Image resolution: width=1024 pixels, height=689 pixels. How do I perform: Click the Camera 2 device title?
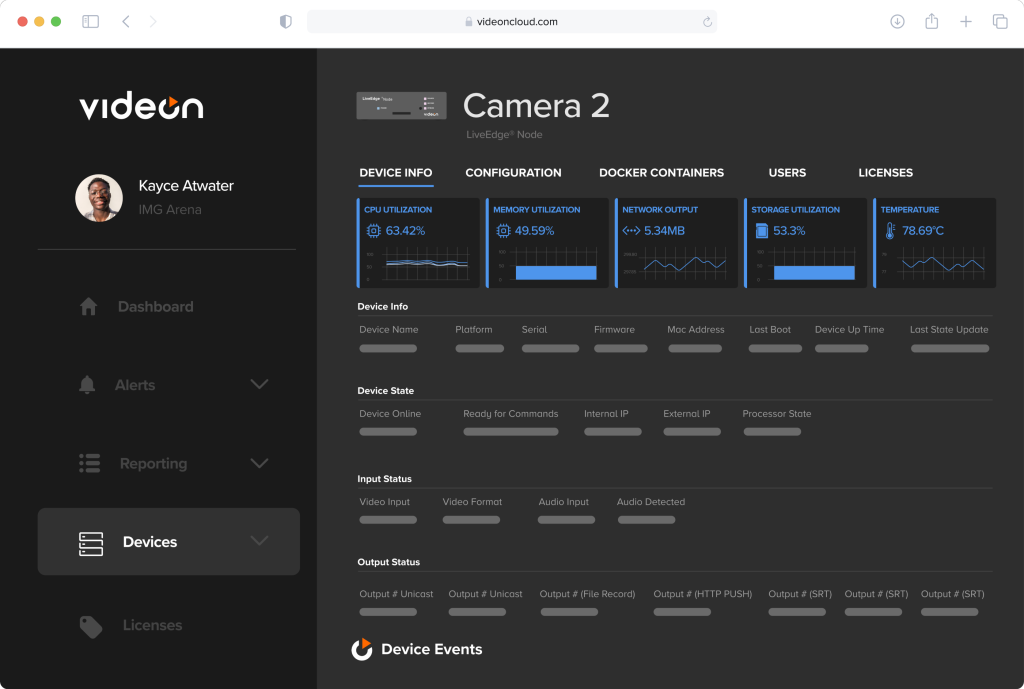[x=536, y=105]
